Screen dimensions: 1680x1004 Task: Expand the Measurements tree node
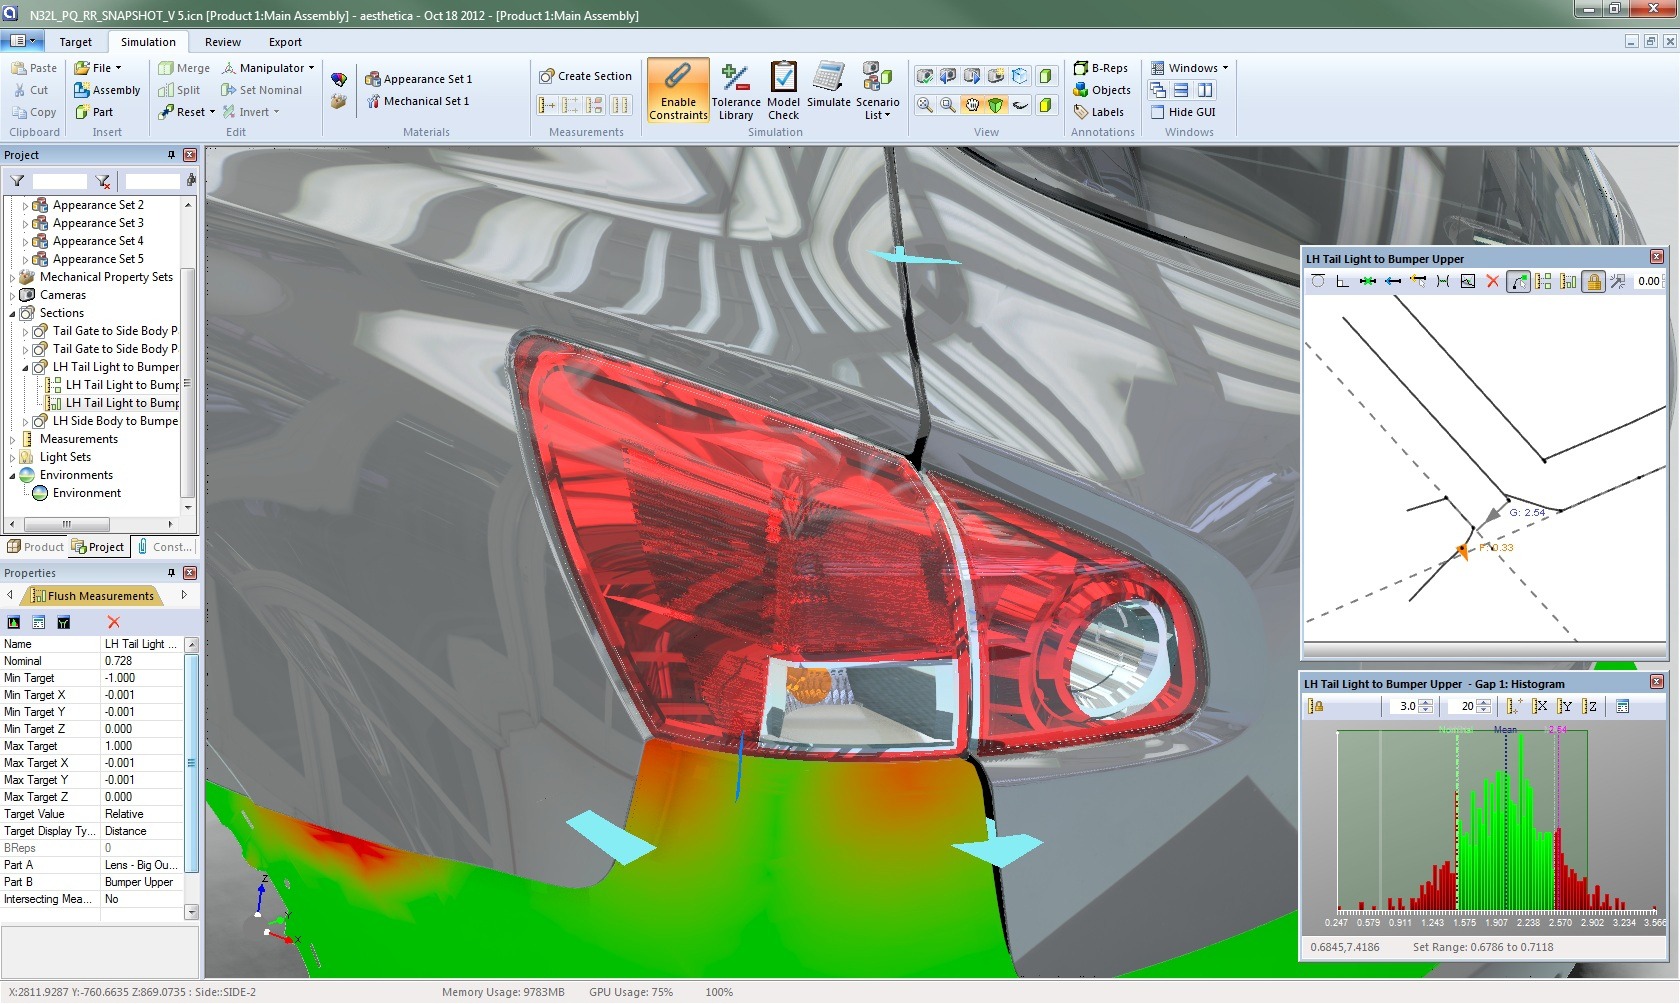pos(13,440)
